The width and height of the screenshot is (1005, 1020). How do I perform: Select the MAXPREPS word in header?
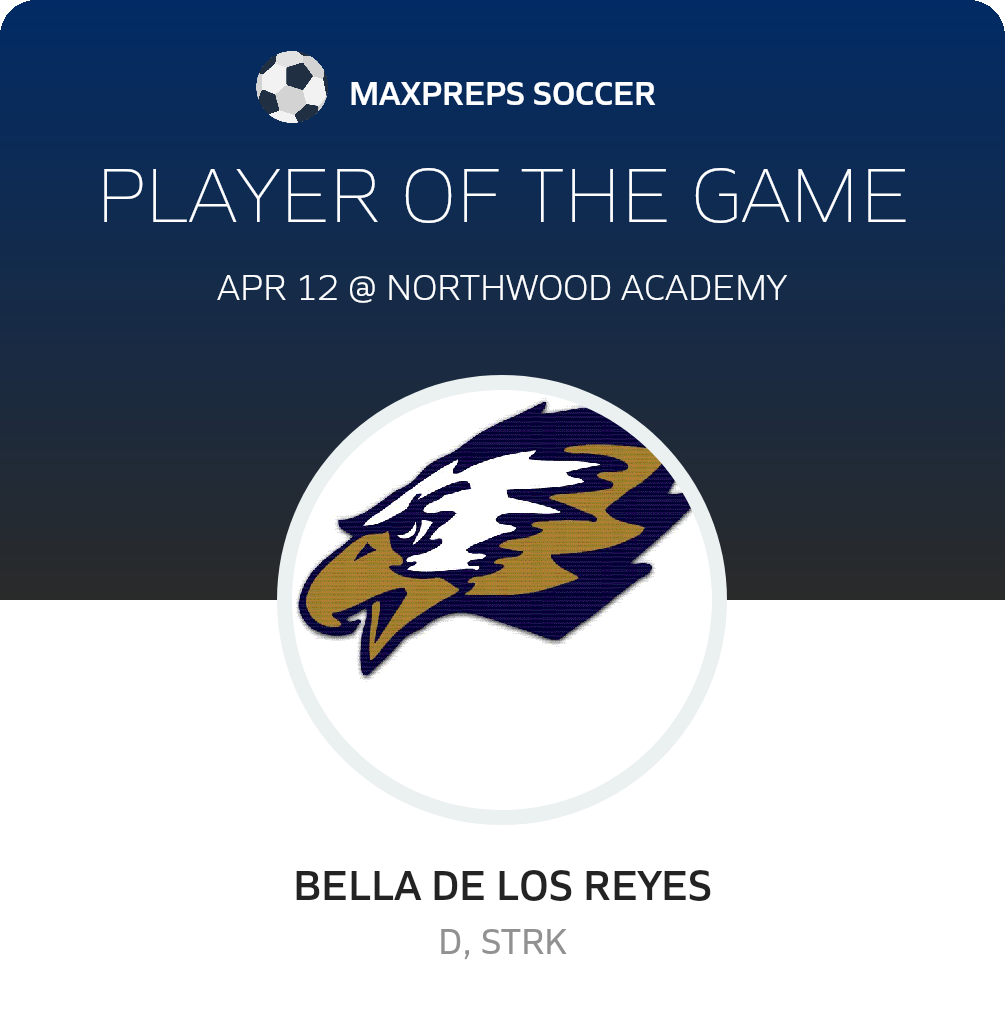pos(437,94)
